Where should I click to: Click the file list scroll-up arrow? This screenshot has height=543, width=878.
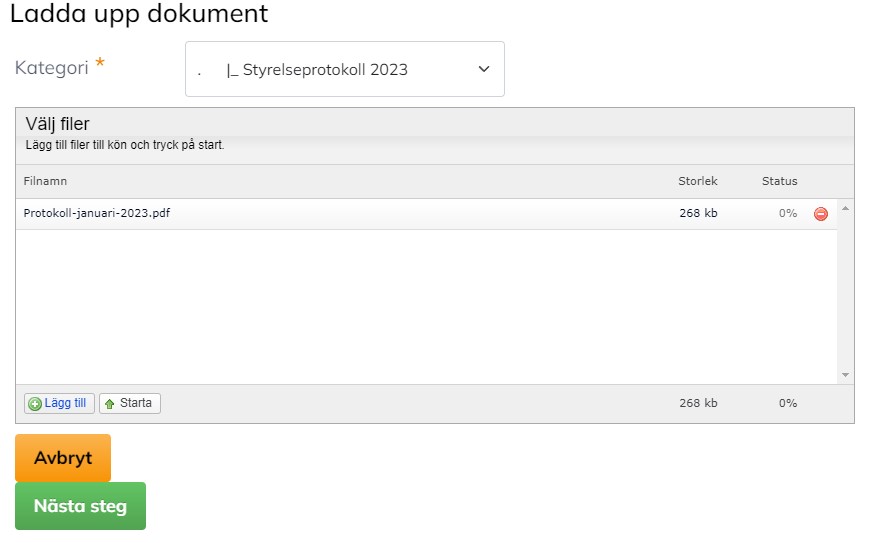(845, 208)
